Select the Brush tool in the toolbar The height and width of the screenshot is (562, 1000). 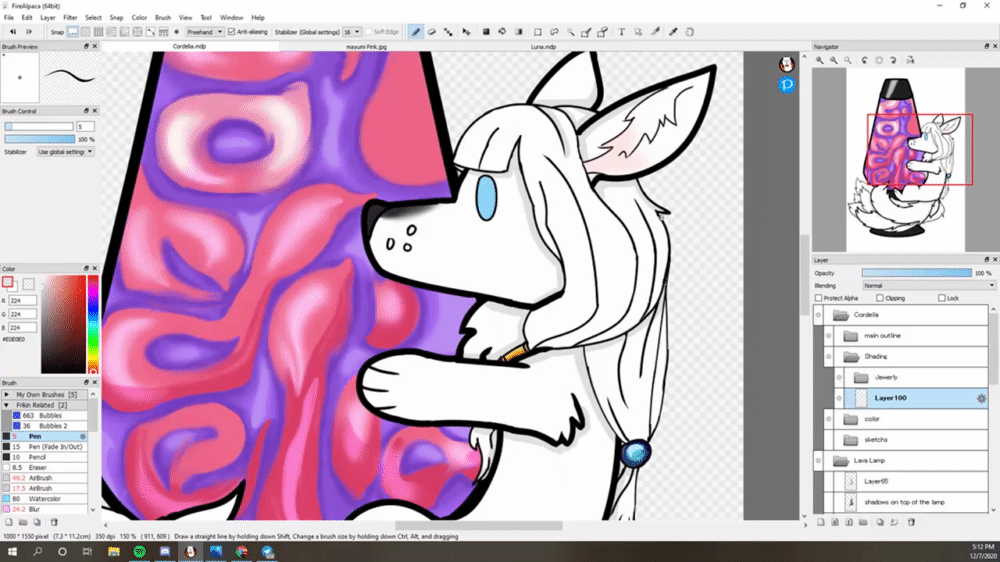coord(415,32)
